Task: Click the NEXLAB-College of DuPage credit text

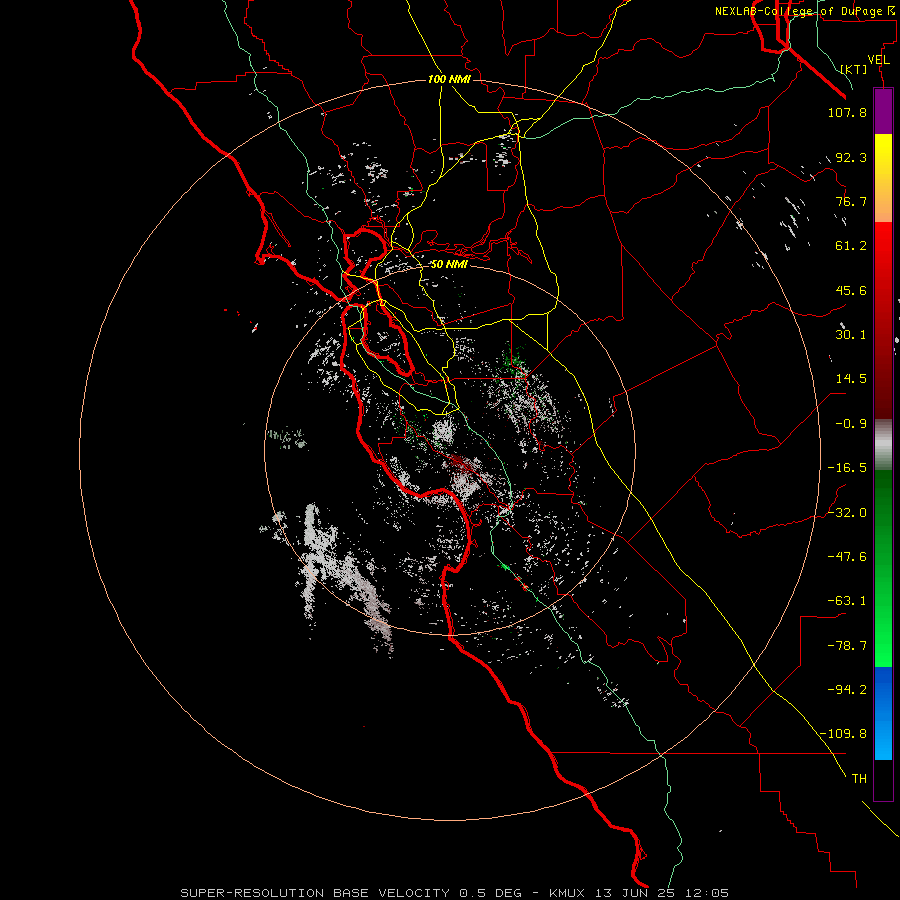Action: (x=803, y=11)
